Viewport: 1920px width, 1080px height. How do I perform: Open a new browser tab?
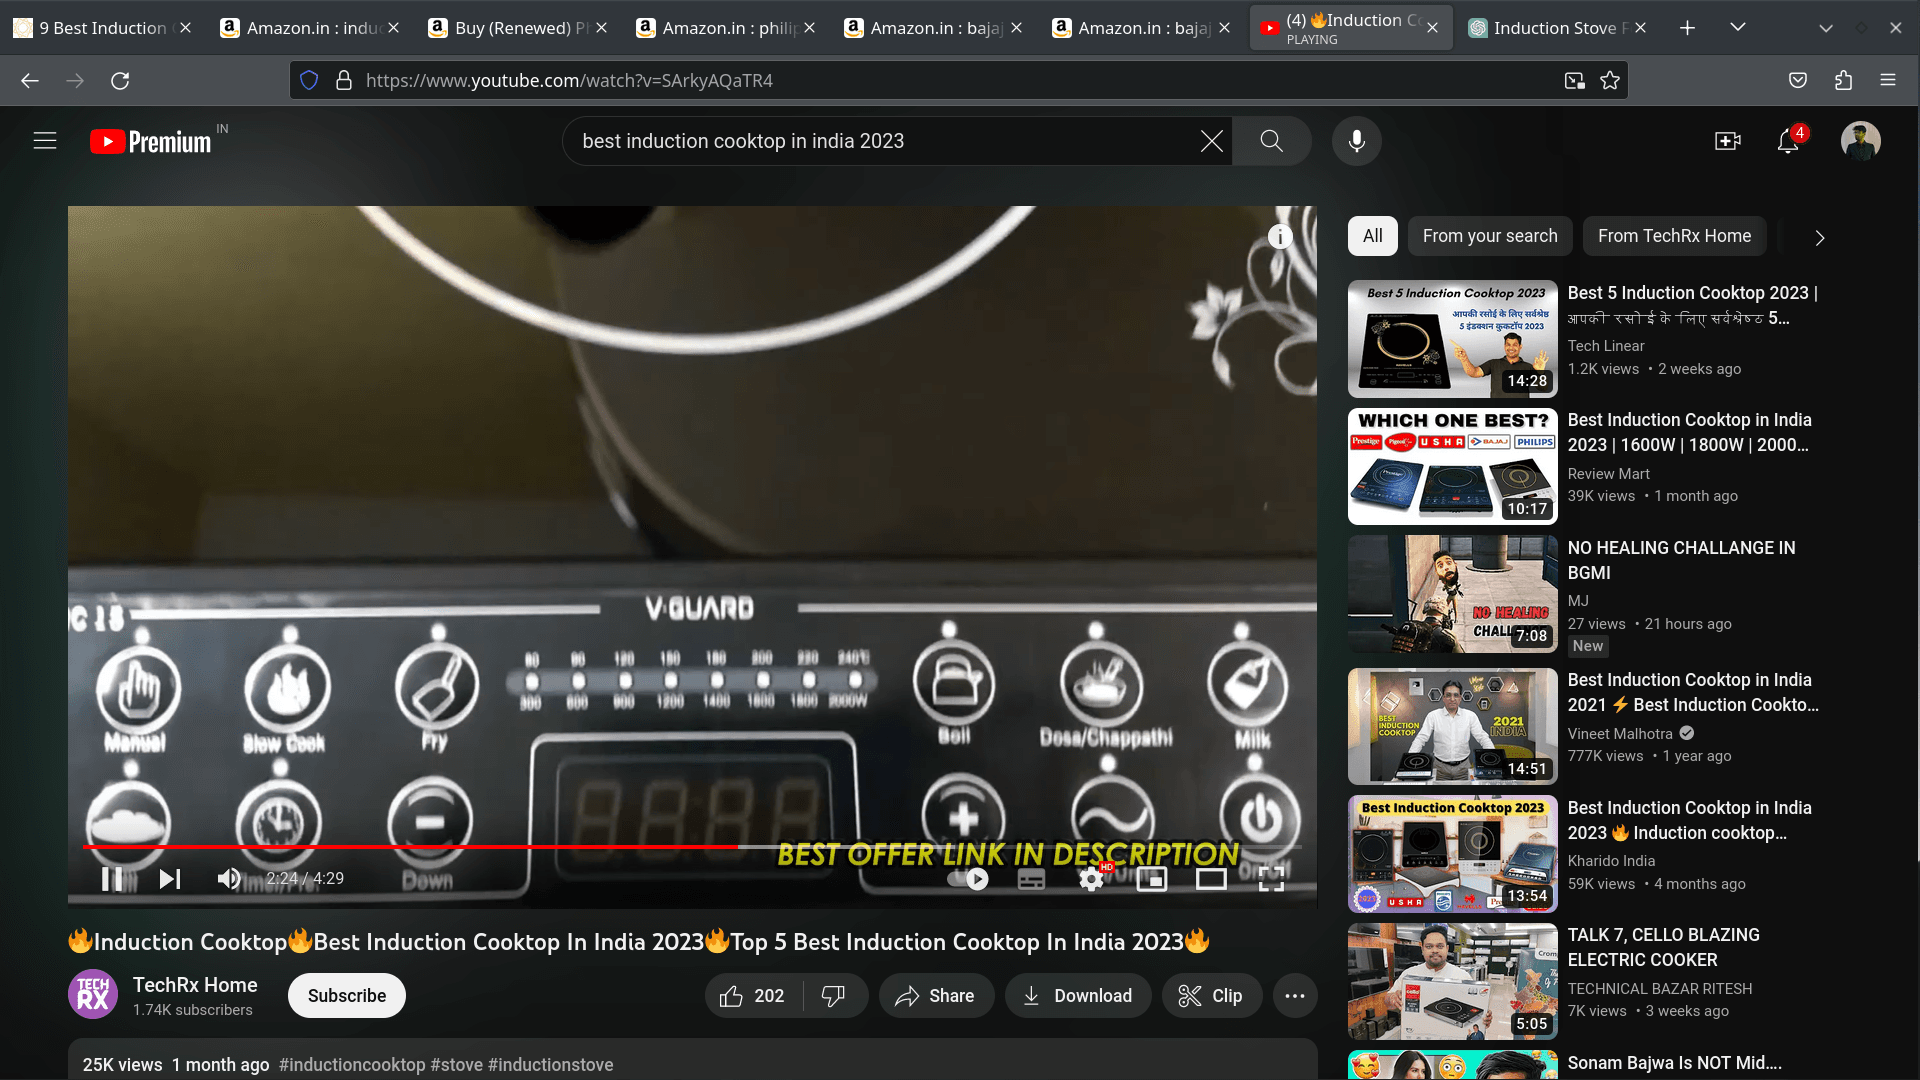(x=1687, y=28)
